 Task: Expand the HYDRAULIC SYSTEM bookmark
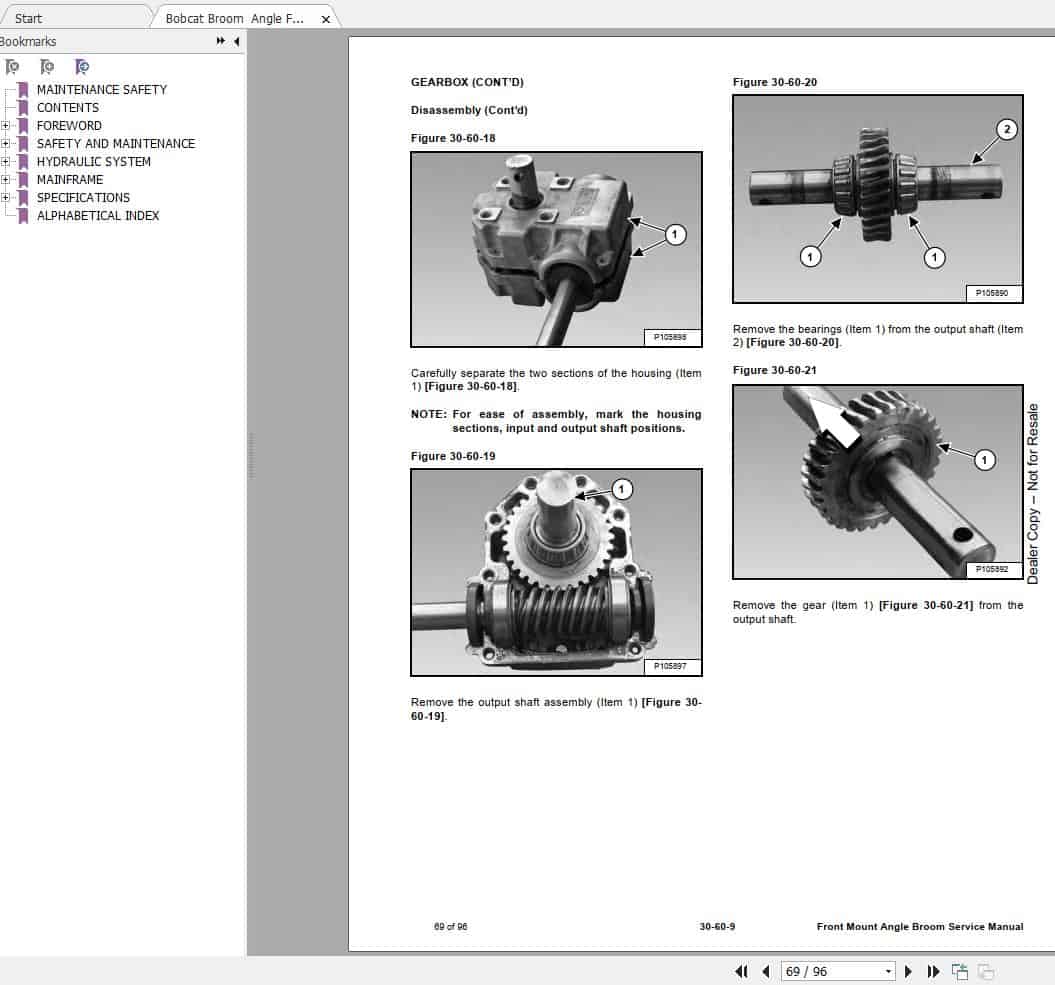[8, 161]
